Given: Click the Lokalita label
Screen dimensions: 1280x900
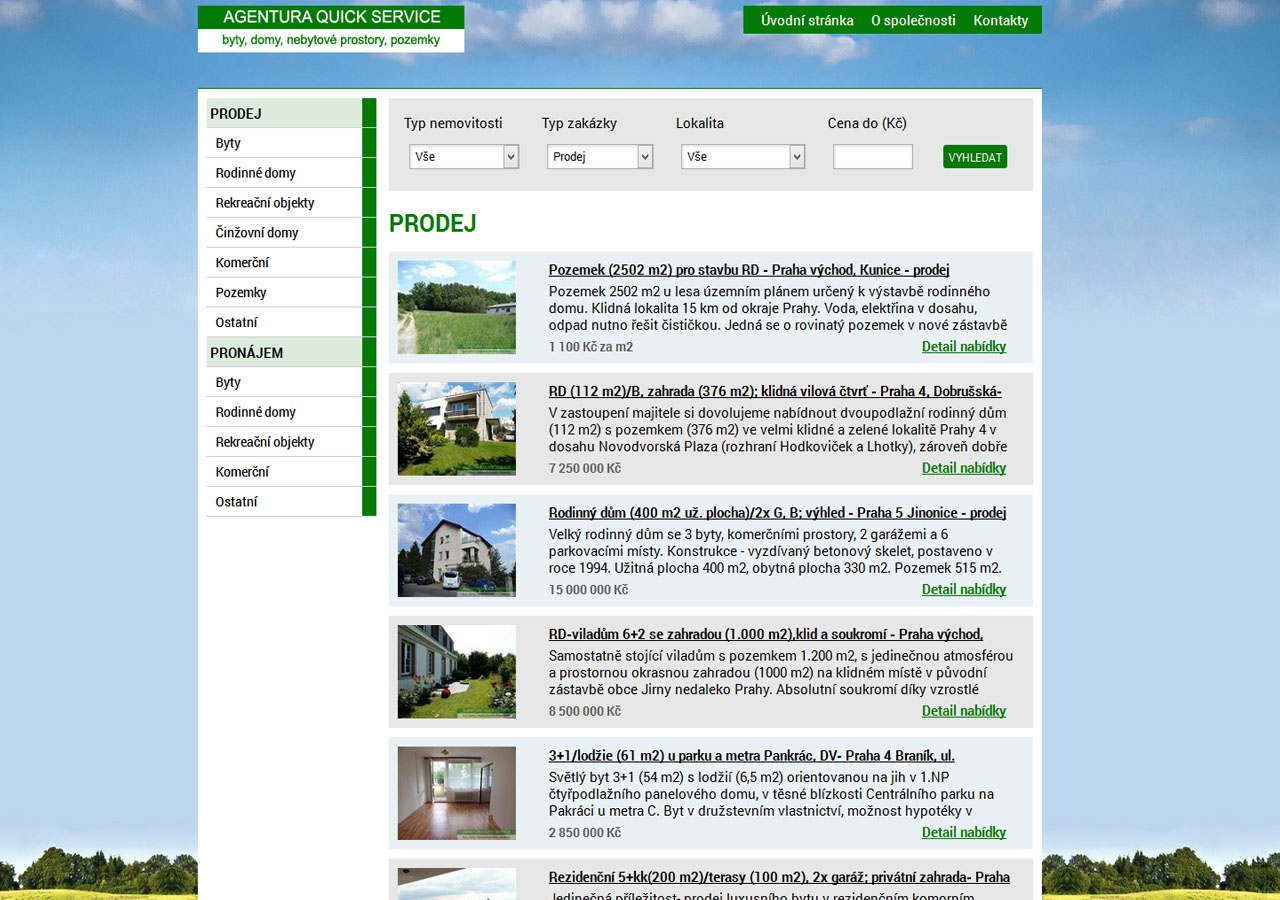Looking at the screenshot, I should [x=700, y=123].
